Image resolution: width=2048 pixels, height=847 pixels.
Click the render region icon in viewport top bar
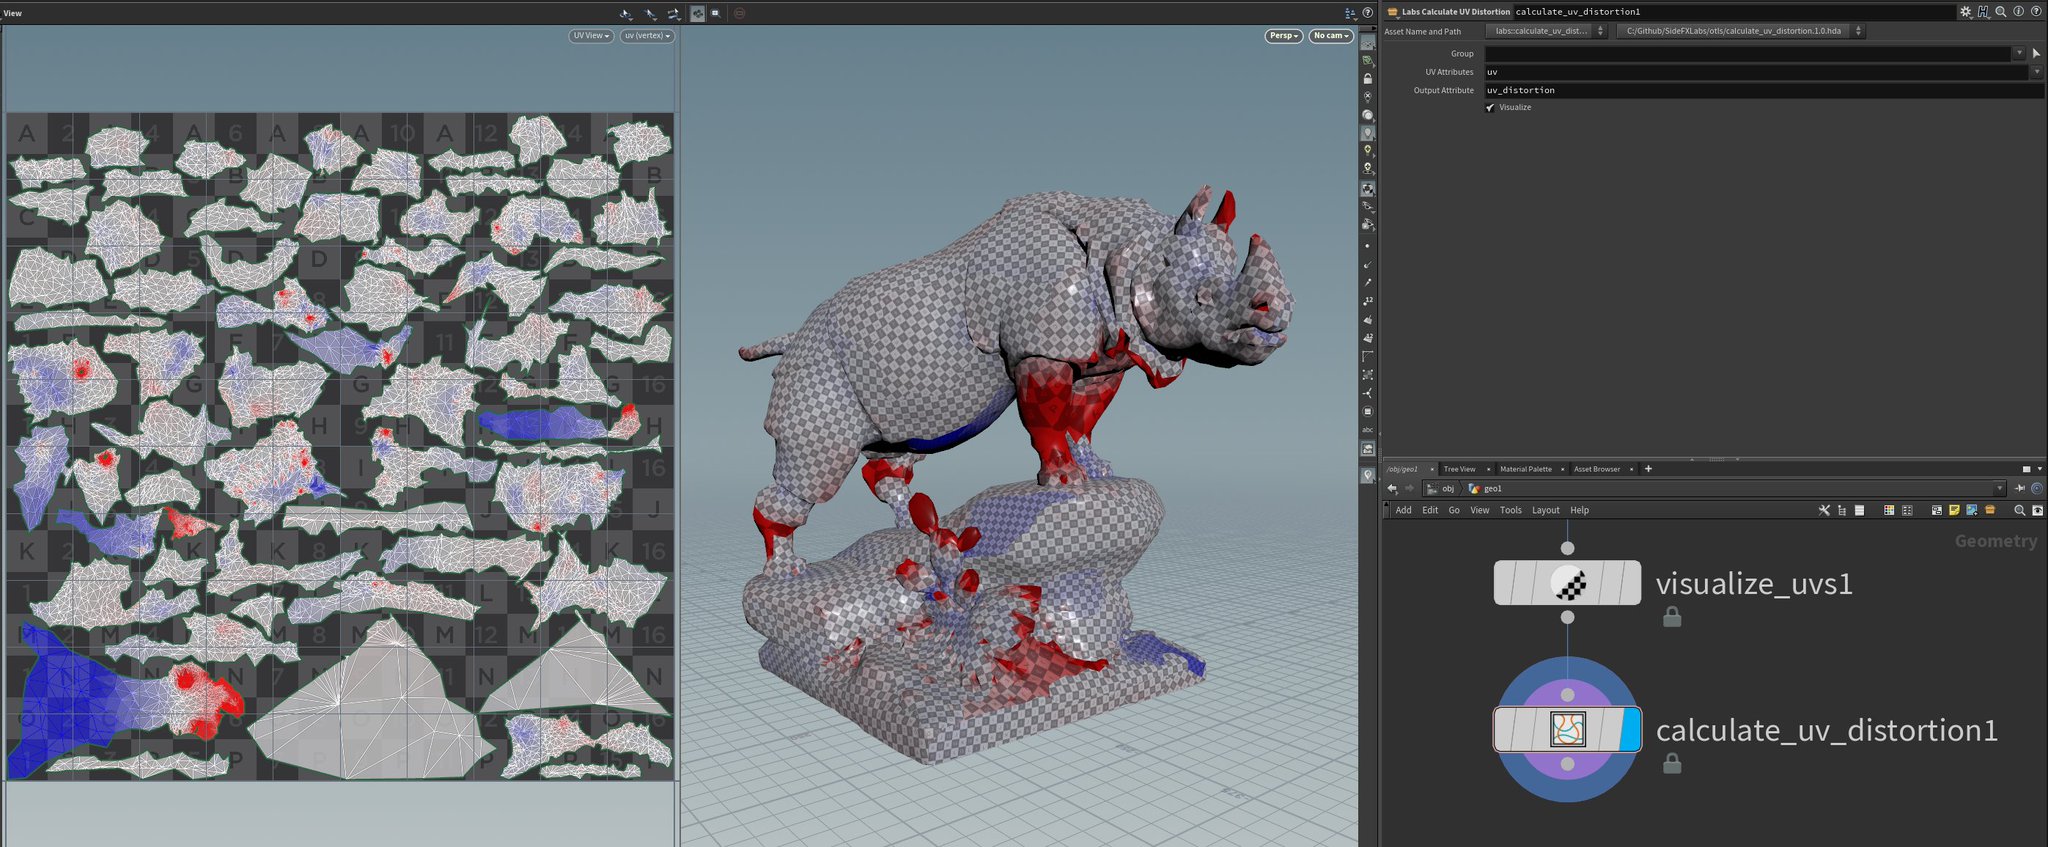(x=715, y=13)
